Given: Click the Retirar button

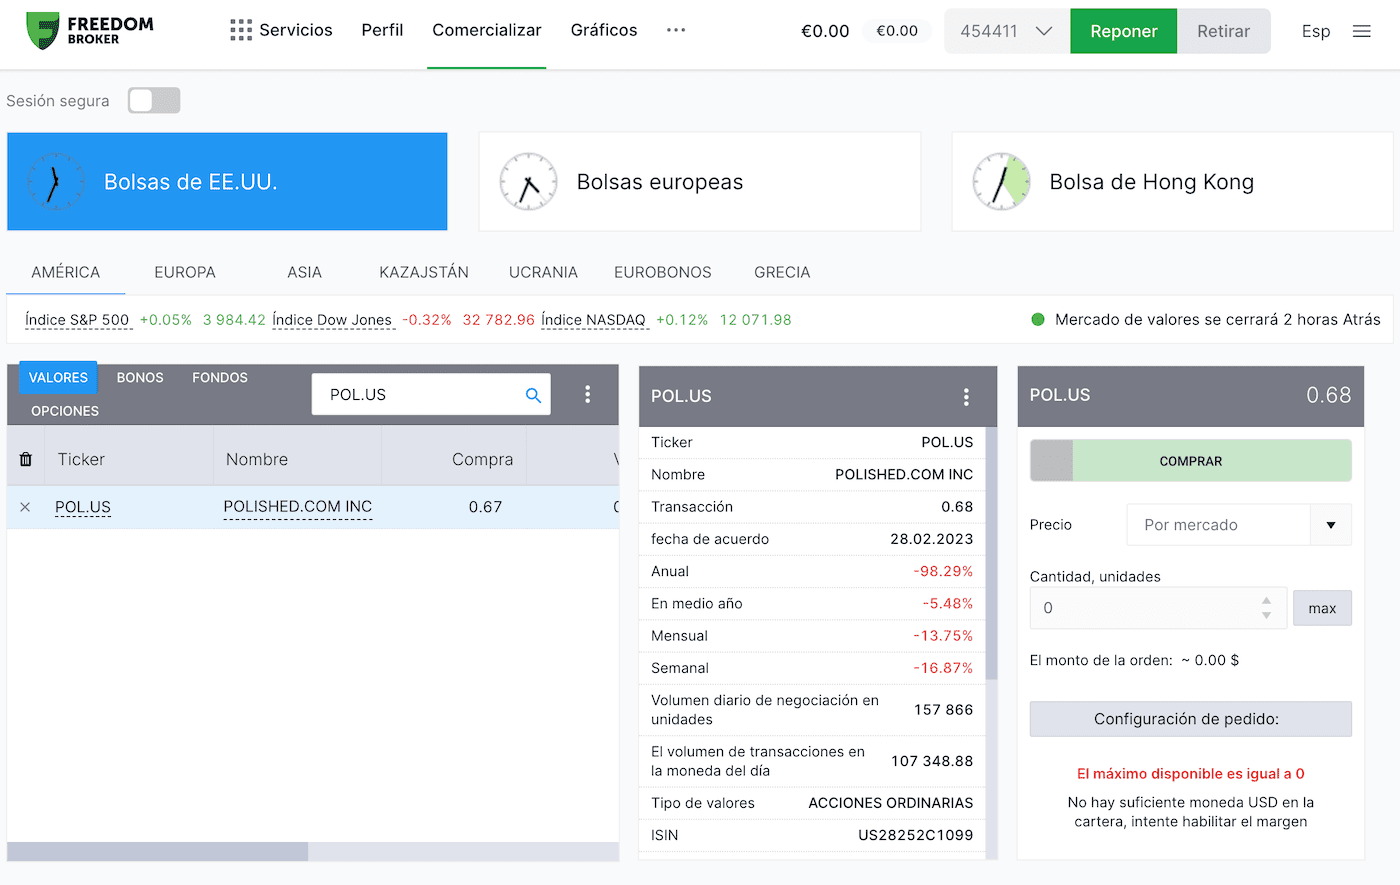Looking at the screenshot, I should (1224, 31).
